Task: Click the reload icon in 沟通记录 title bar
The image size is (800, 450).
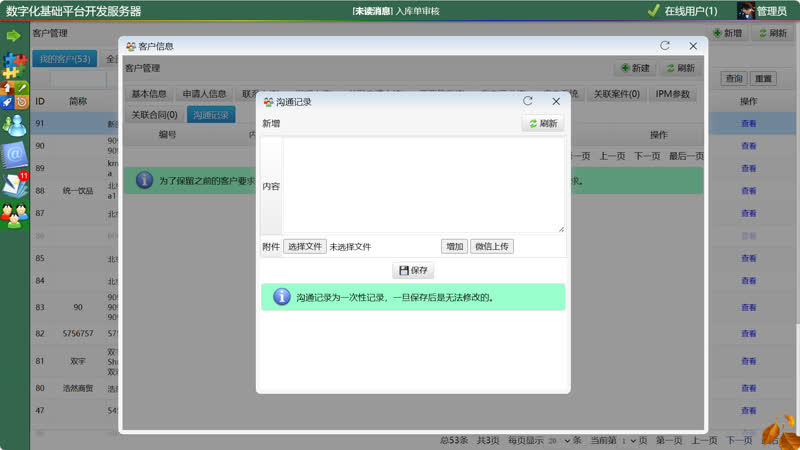Action: pos(528,102)
